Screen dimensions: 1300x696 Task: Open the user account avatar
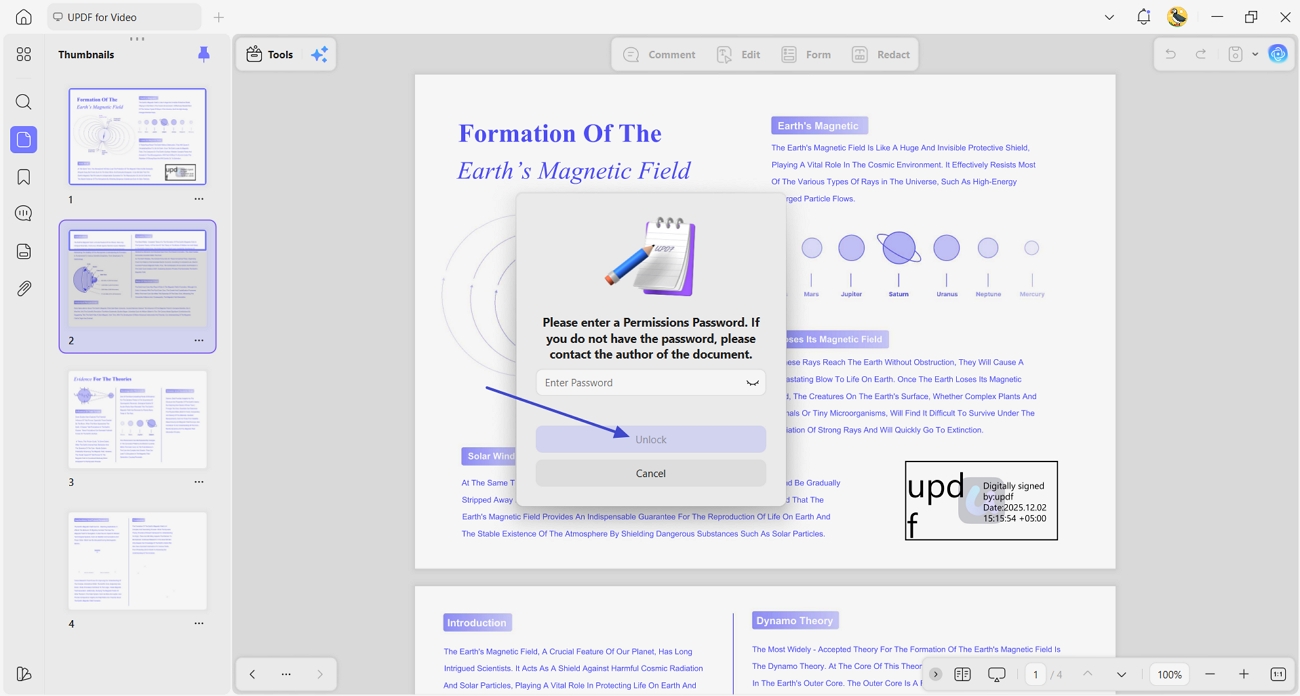click(x=1178, y=17)
